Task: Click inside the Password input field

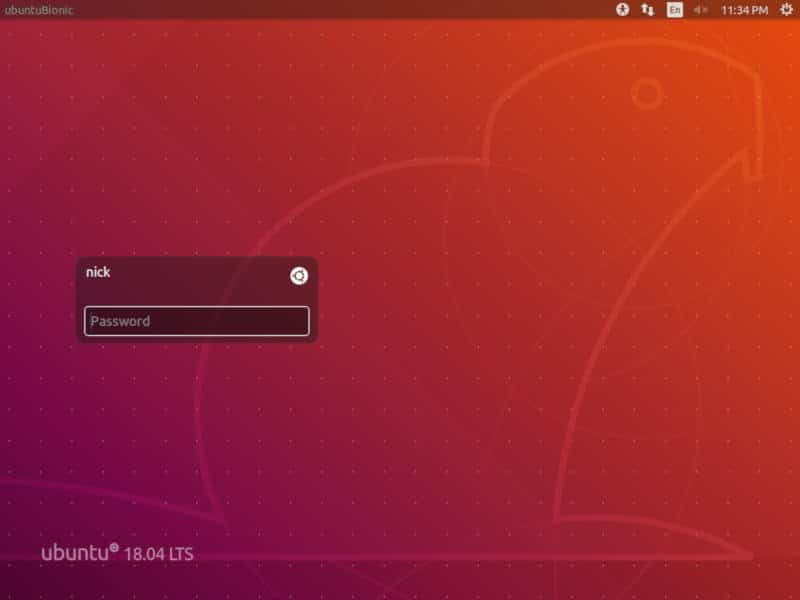Action: [197, 321]
